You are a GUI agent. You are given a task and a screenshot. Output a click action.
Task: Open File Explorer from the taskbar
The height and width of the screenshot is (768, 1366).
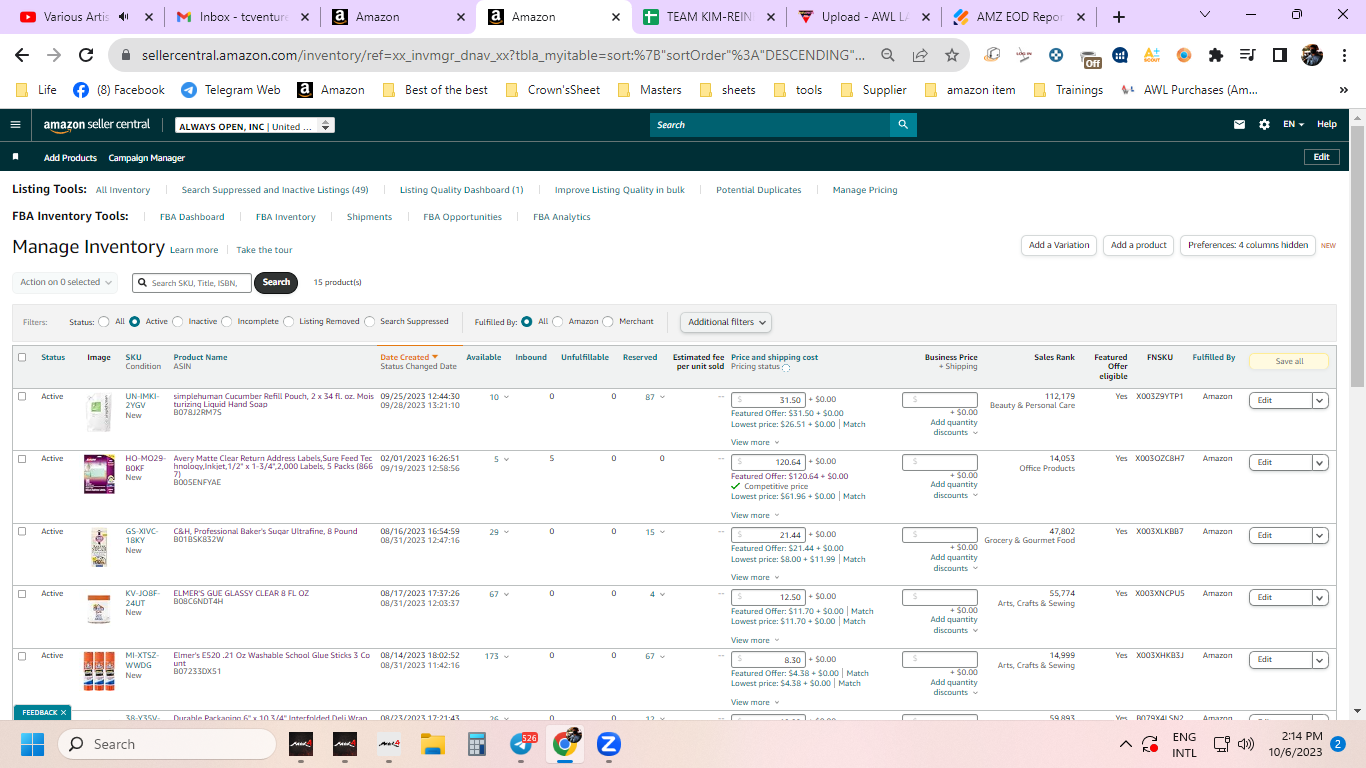[432, 744]
